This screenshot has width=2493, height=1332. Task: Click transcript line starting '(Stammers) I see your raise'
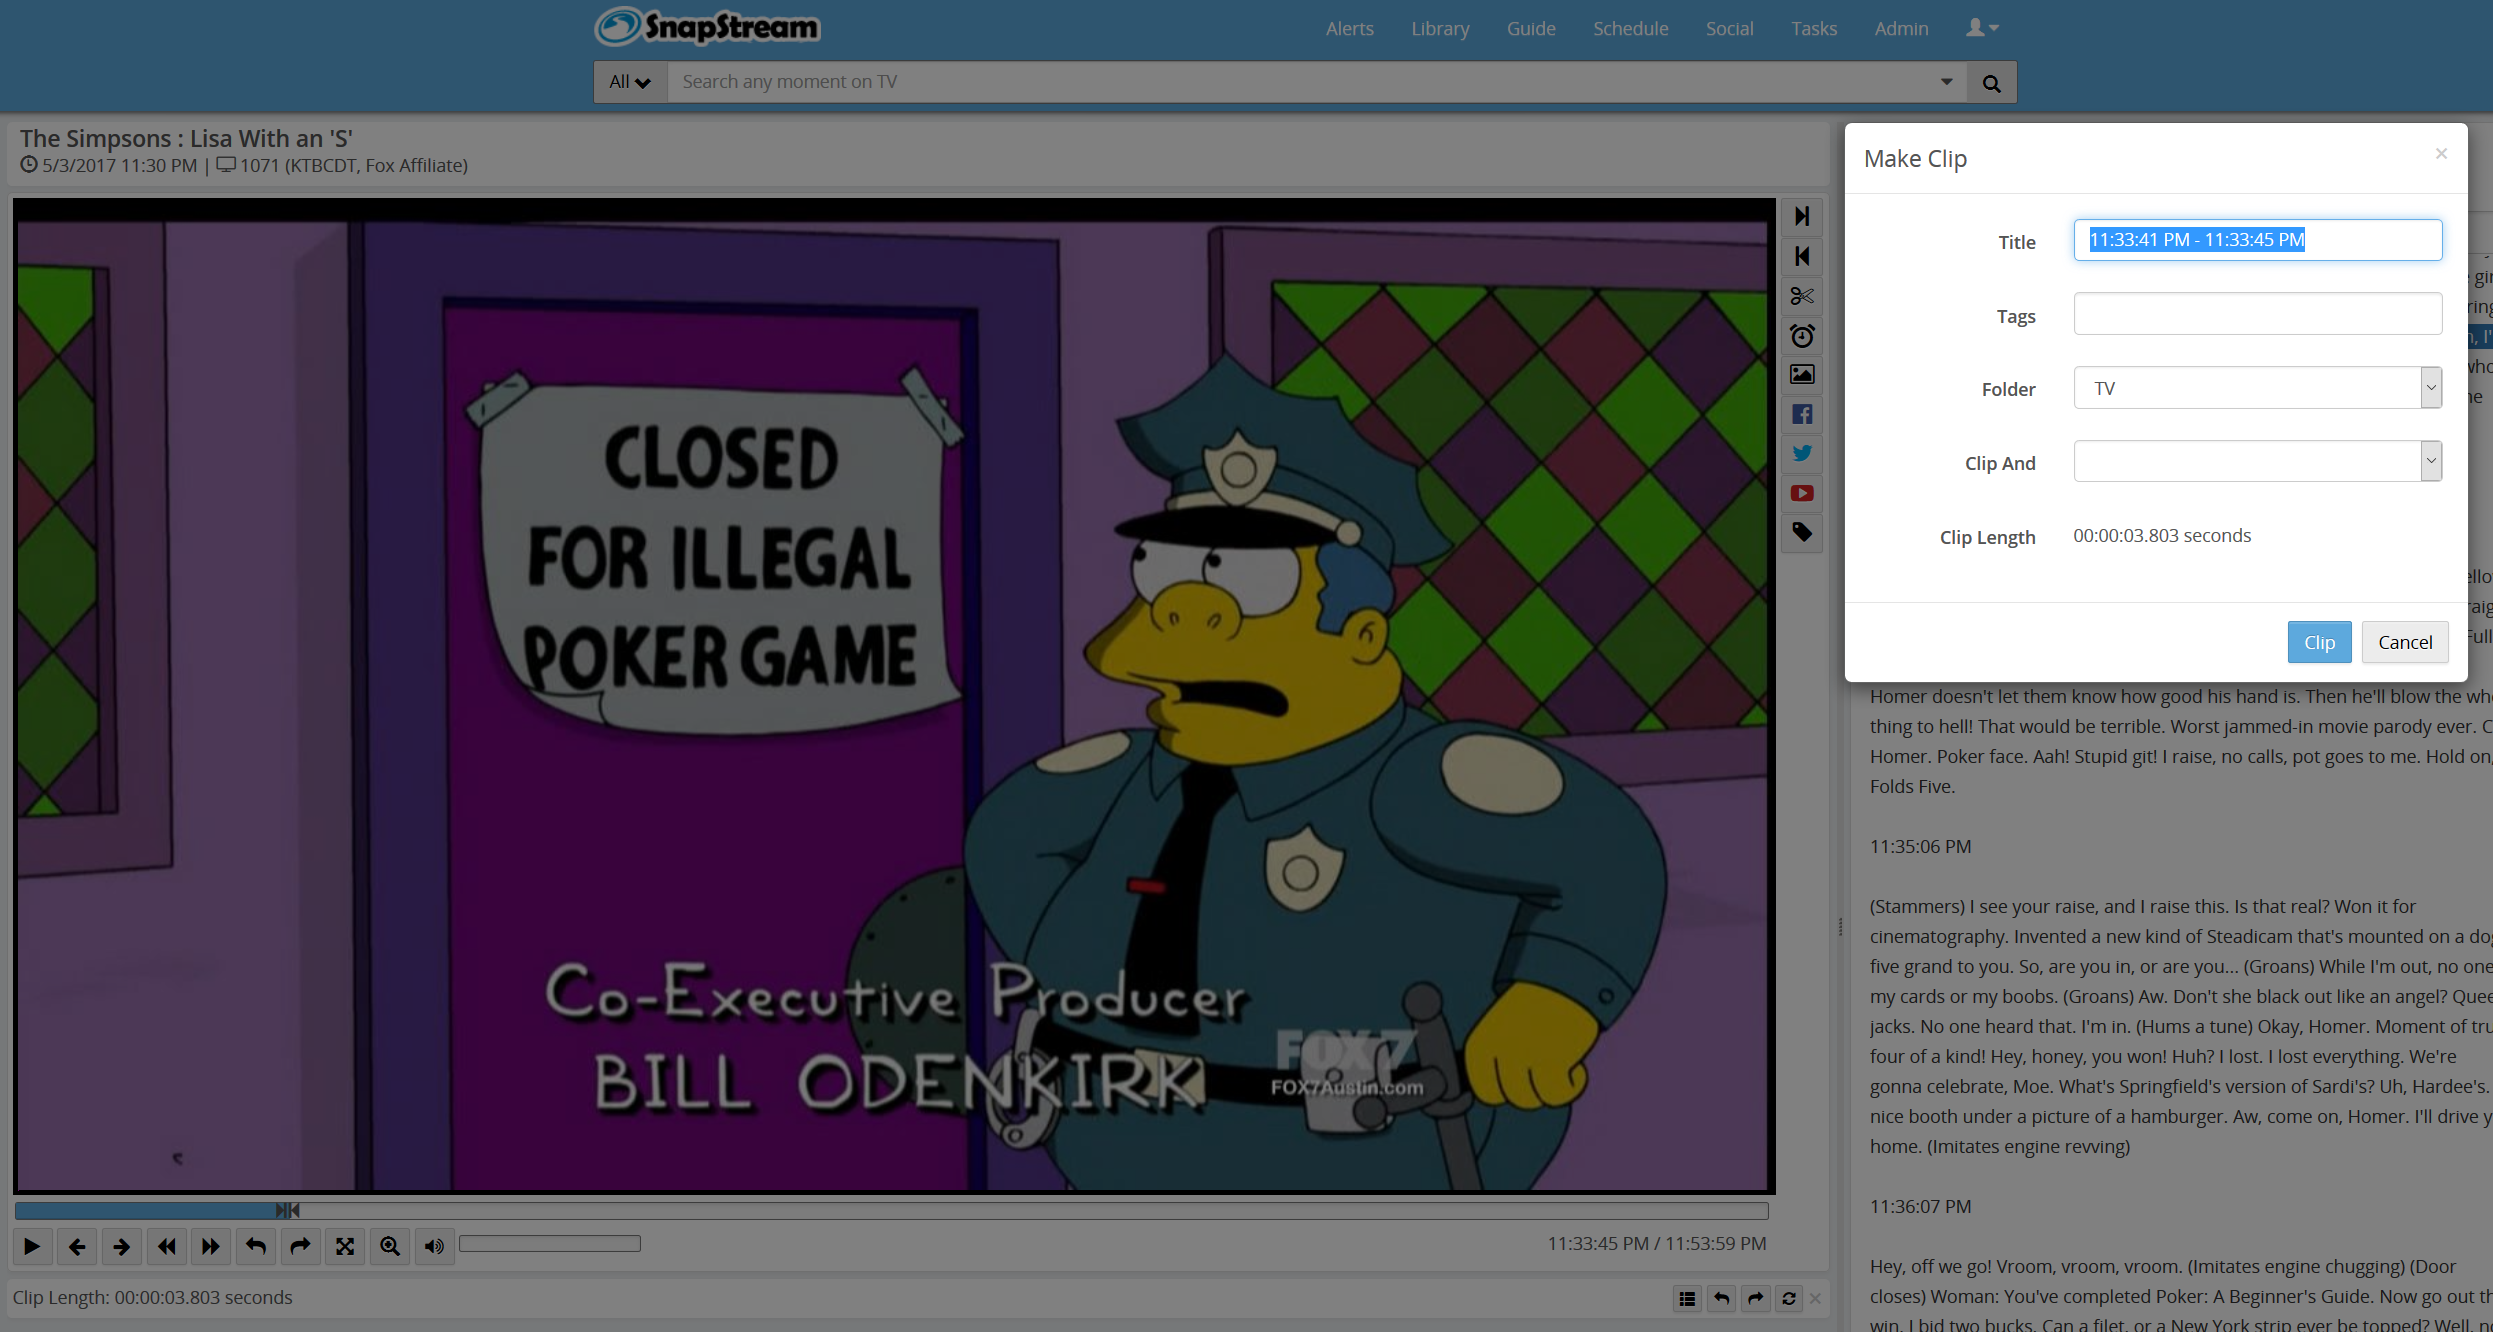coord(2143,907)
